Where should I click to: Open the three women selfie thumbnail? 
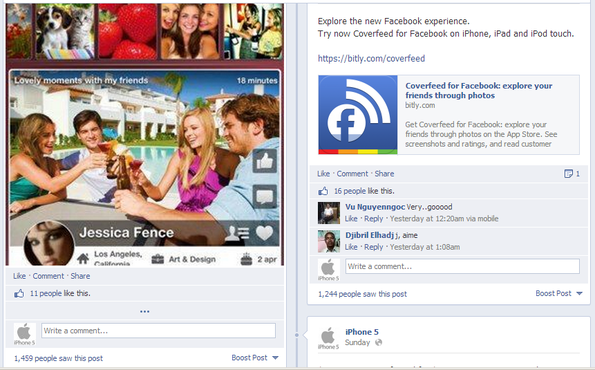(190, 31)
